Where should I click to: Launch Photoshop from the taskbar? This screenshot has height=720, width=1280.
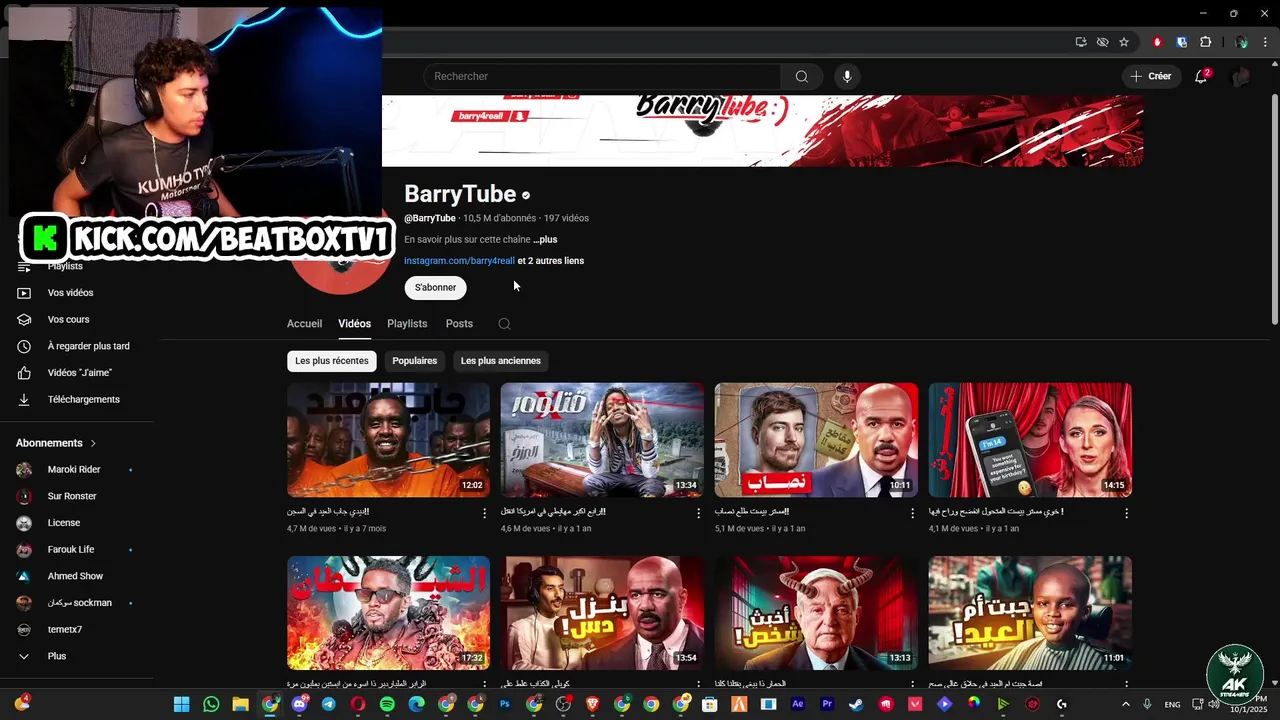coord(504,704)
